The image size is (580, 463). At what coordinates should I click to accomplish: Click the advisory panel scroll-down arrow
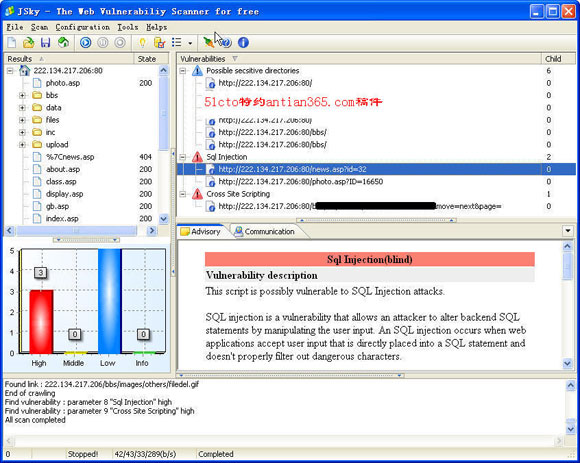coord(567,364)
